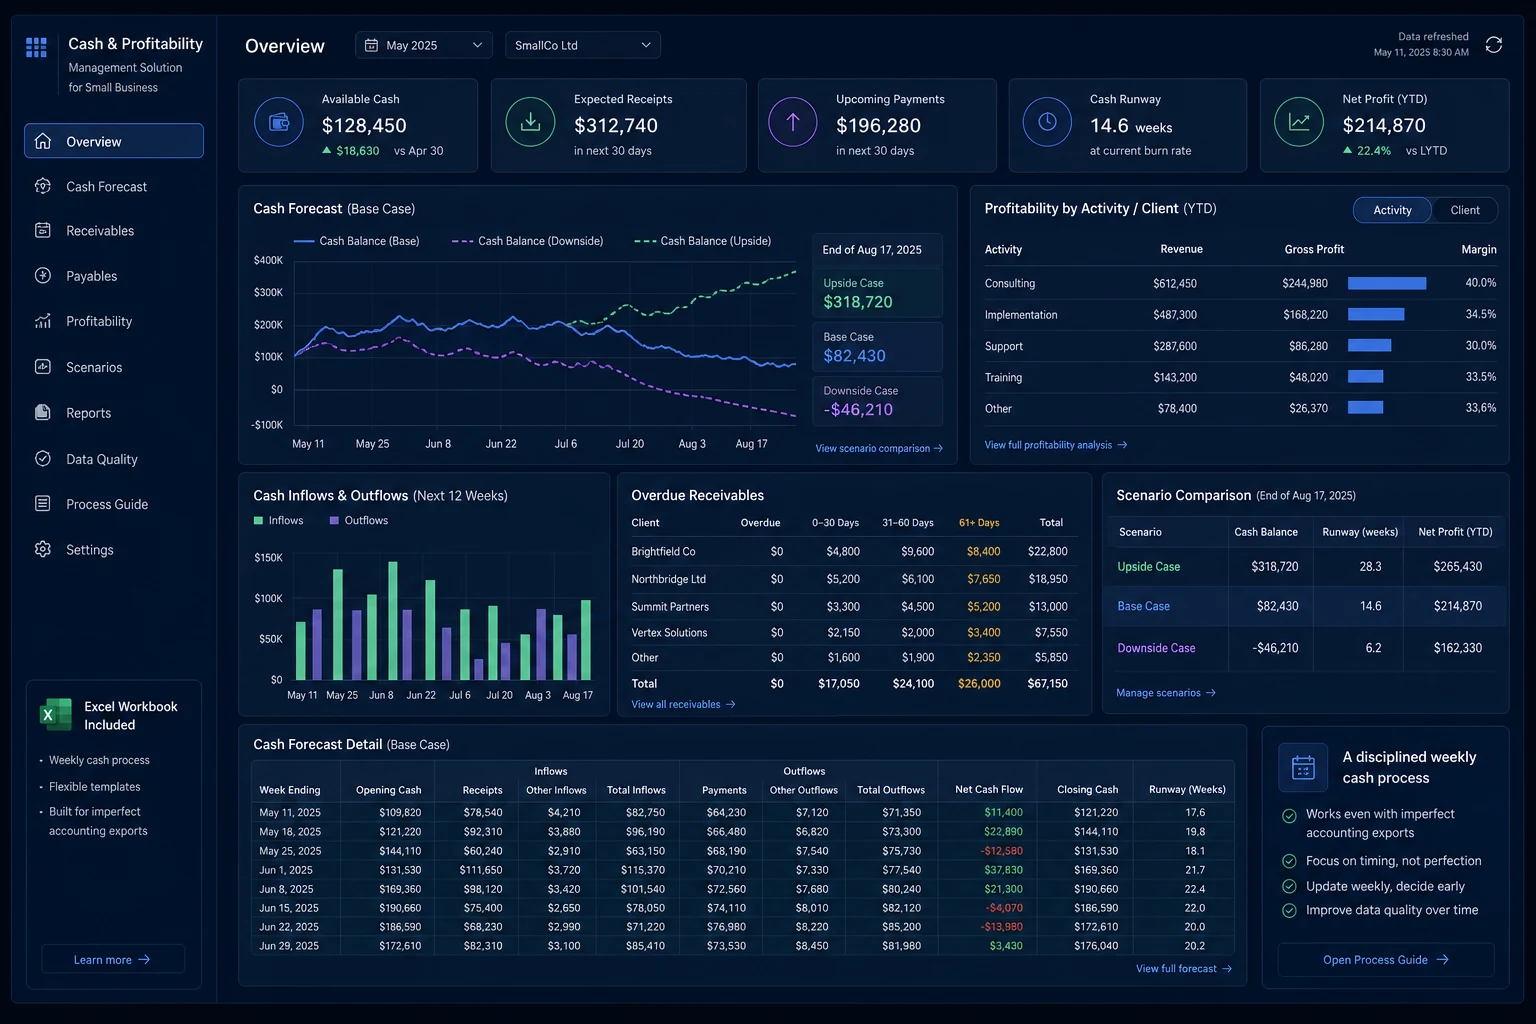This screenshot has width=1536, height=1024.
Task: Open Reports in the sidebar
Action: [x=114, y=412]
